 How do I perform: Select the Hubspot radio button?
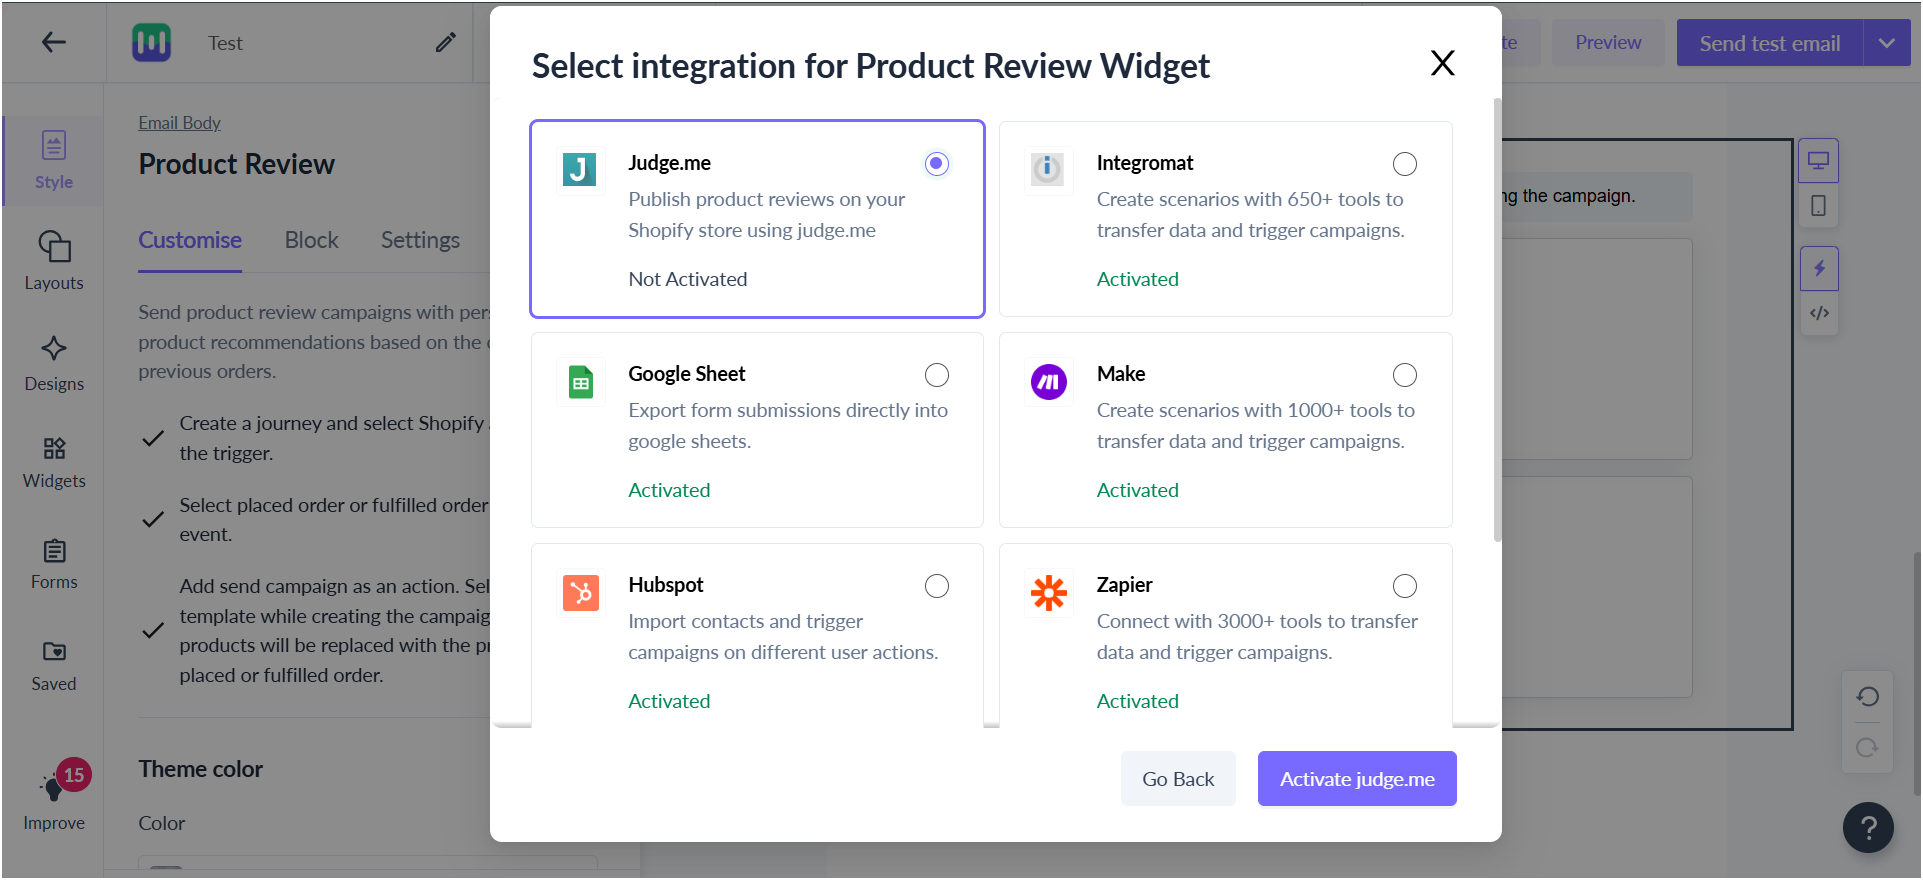[x=936, y=585]
